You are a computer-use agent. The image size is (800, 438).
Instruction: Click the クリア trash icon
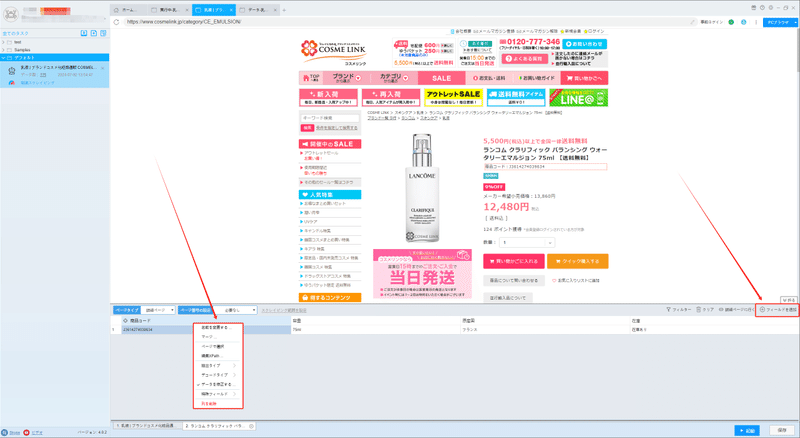coord(698,309)
